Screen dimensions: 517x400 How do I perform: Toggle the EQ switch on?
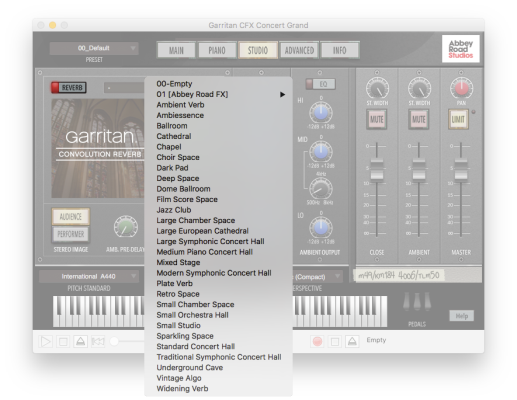click(320, 84)
